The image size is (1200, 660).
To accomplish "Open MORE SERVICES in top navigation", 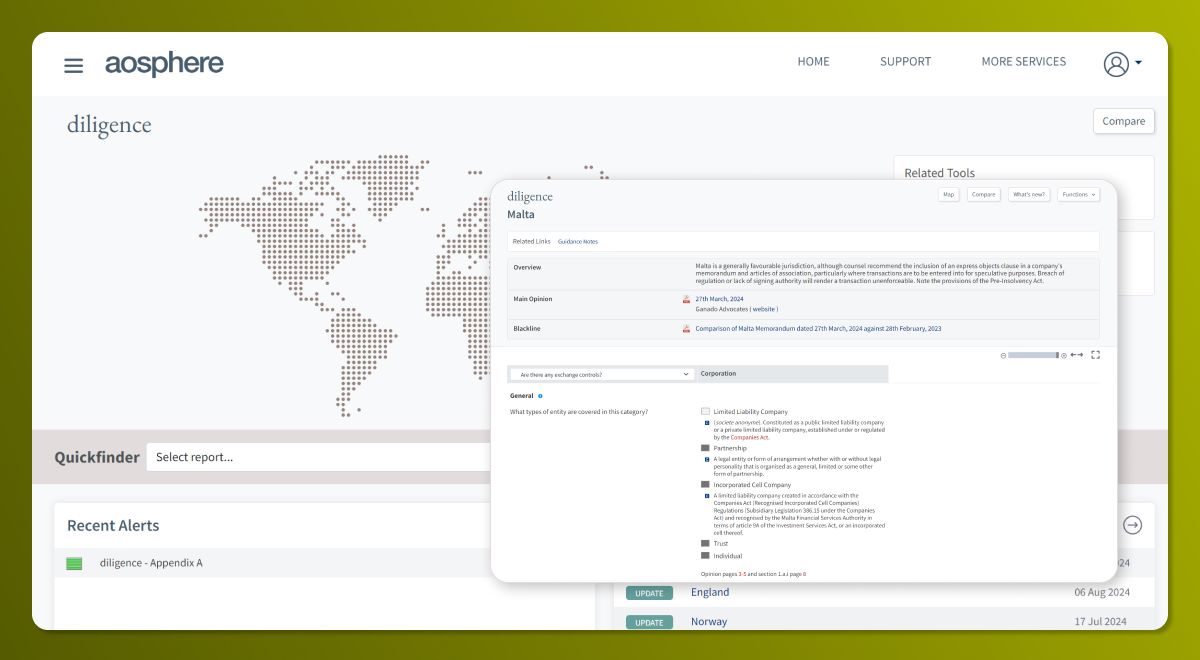I will tap(1023, 62).
